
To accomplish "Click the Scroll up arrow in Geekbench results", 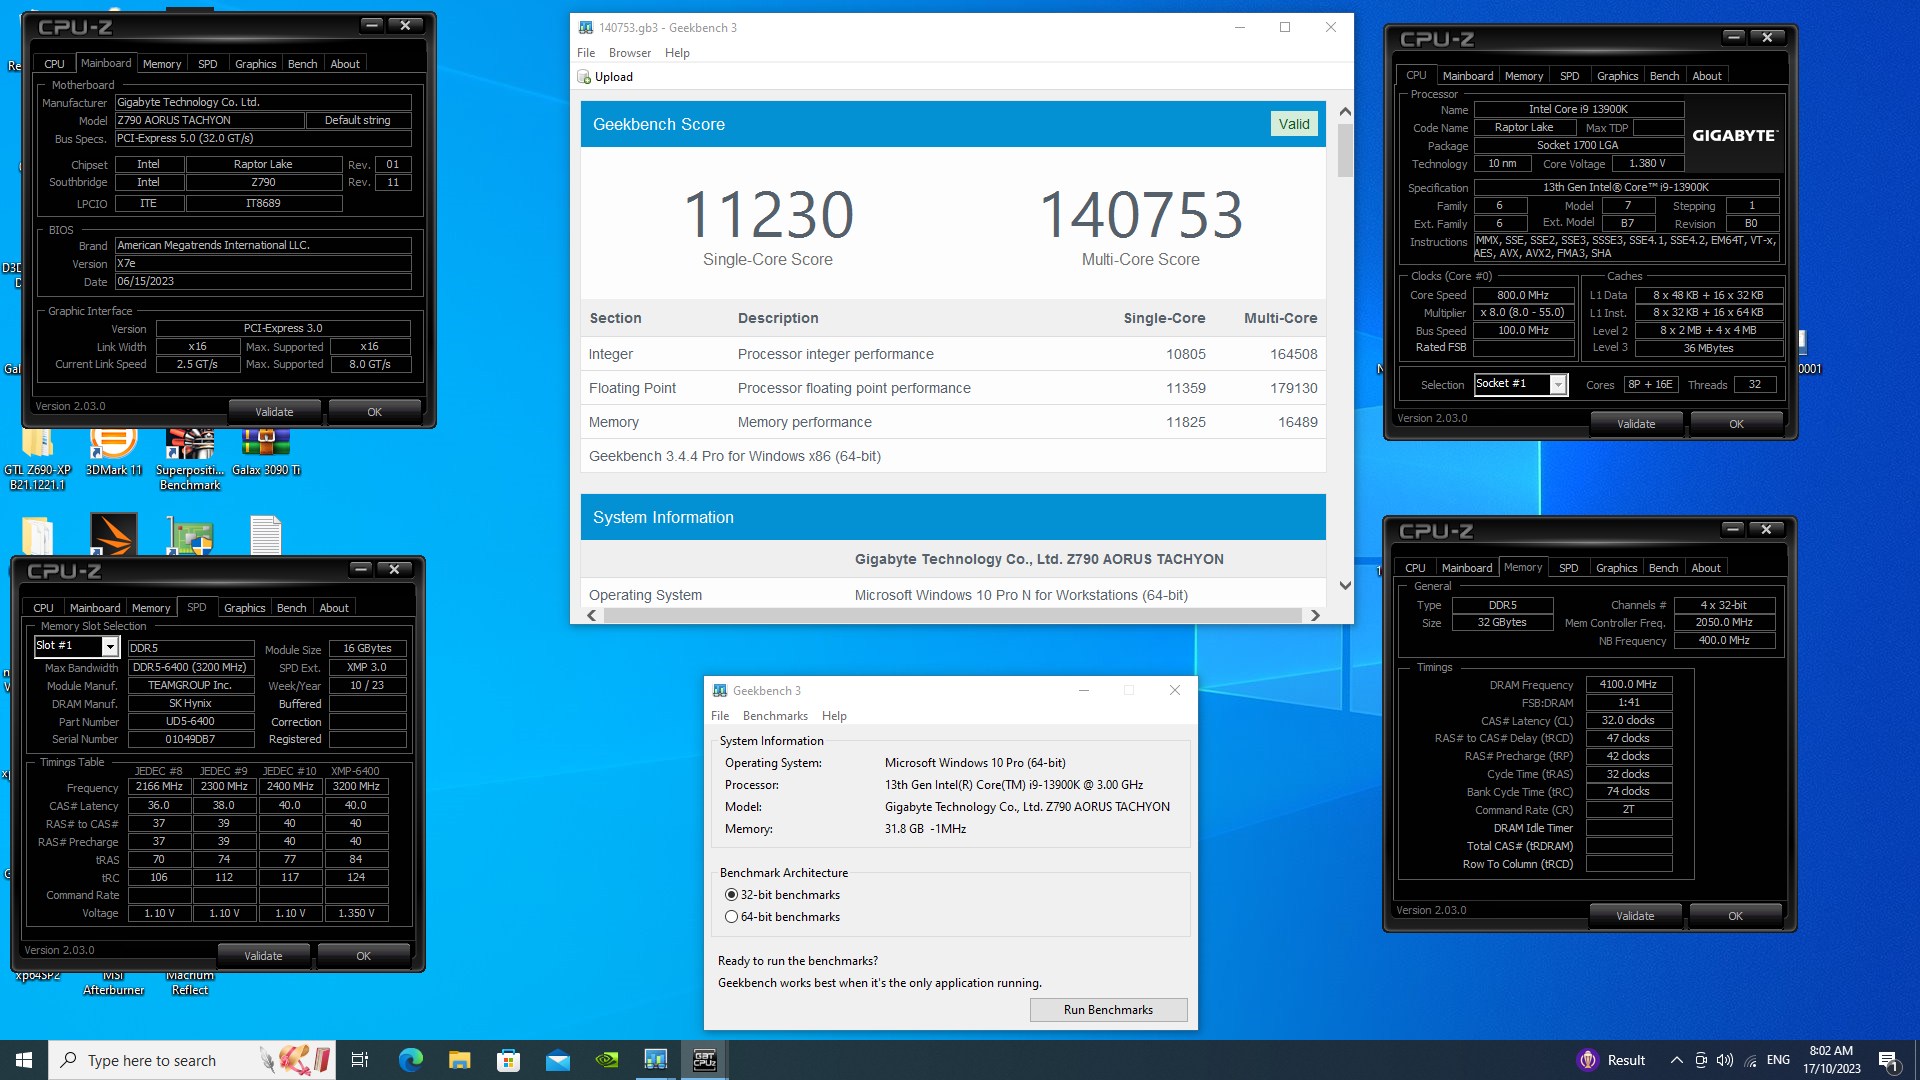I will tap(1345, 112).
